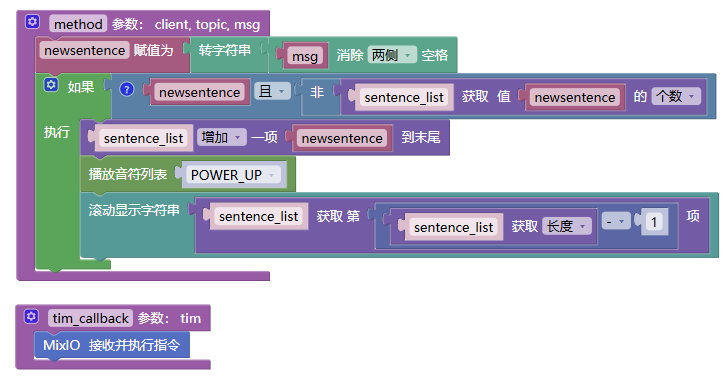The width and height of the screenshot is (725, 379).
Task: Select newsentence variable beside the question mark
Action: click(x=199, y=92)
